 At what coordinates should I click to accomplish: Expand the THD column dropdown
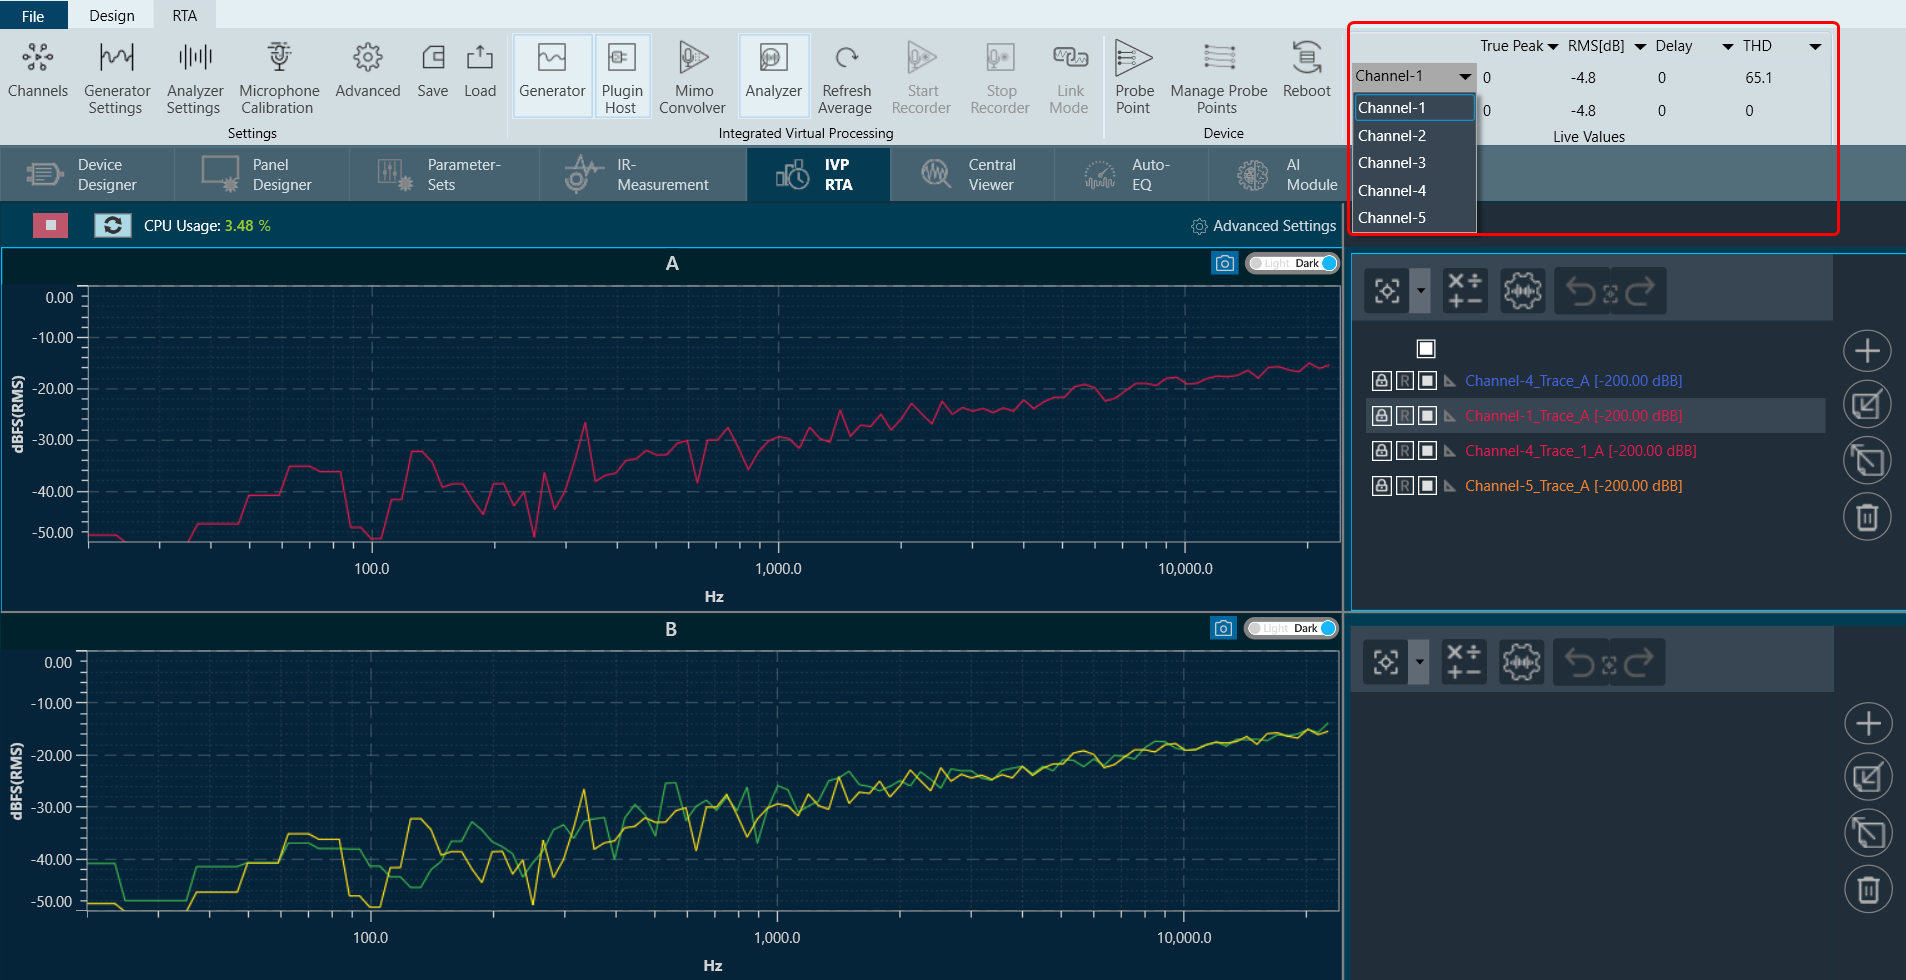point(1815,47)
